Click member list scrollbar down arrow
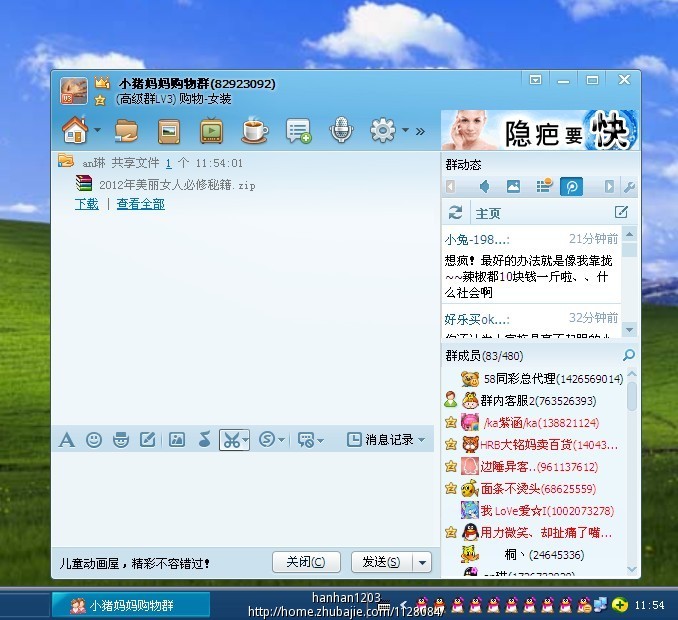The width and height of the screenshot is (678, 620). (x=632, y=569)
